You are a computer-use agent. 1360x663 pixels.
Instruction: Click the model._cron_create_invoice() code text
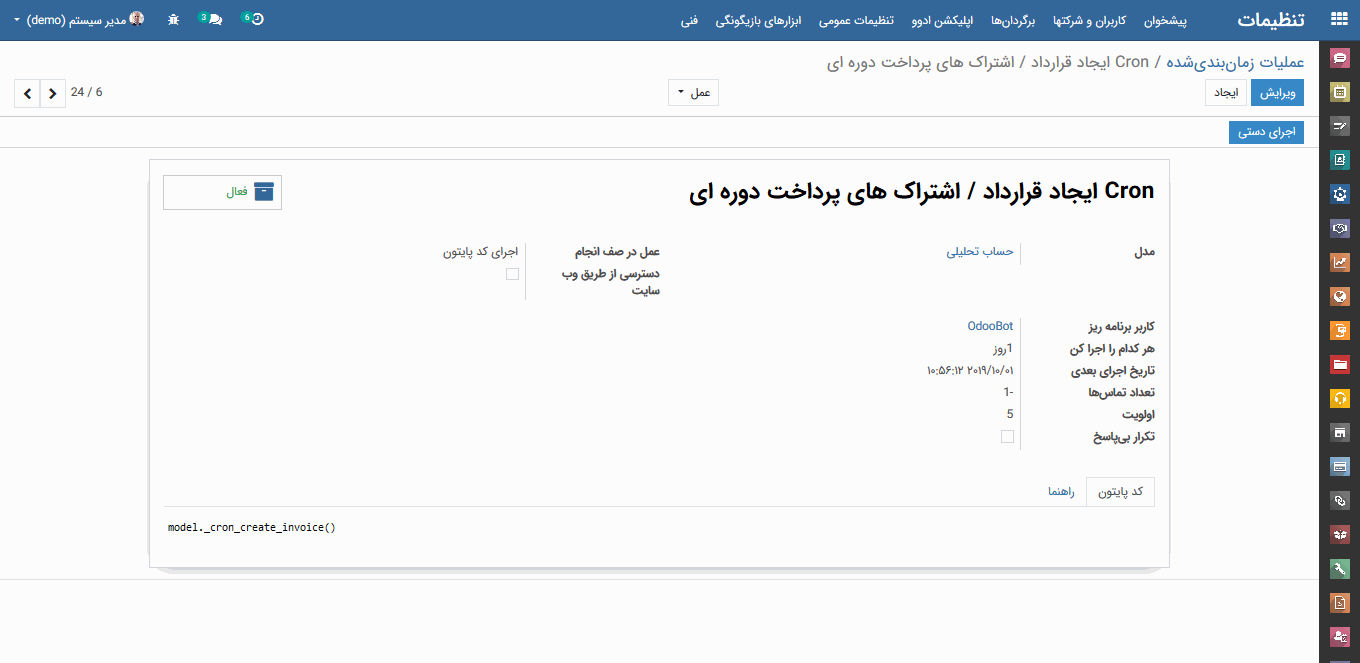click(251, 527)
